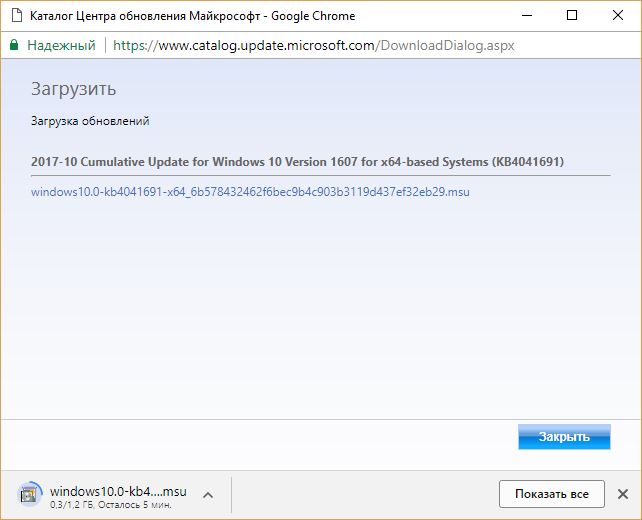642x520 pixels.
Task: Click the "Загрузить" heading
Action: point(74,89)
